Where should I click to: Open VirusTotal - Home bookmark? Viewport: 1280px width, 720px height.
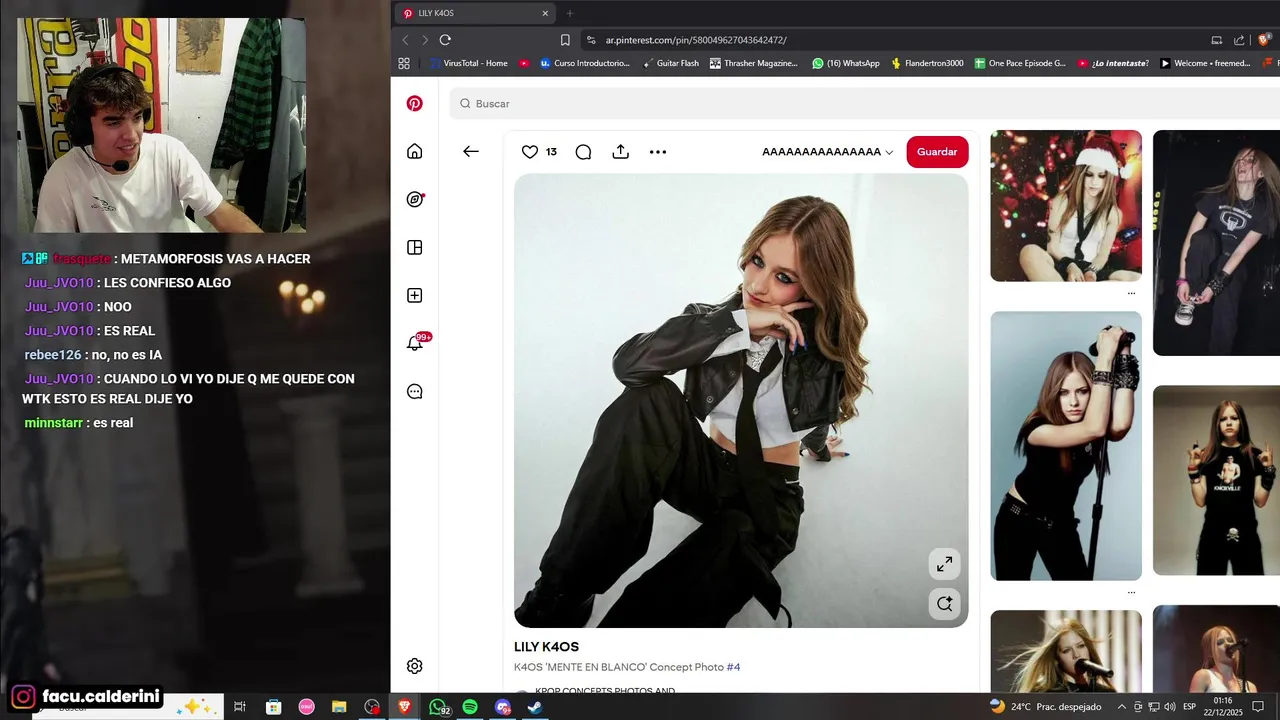click(x=468, y=63)
